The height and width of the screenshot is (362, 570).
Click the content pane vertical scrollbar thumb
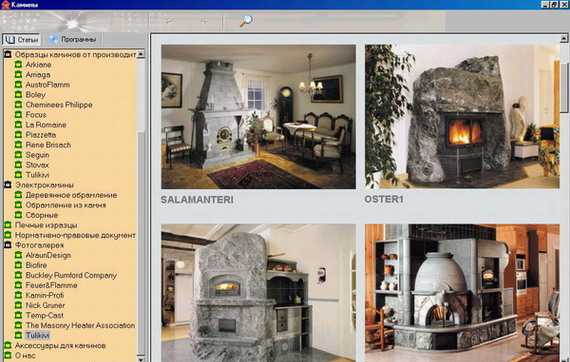pos(564,88)
